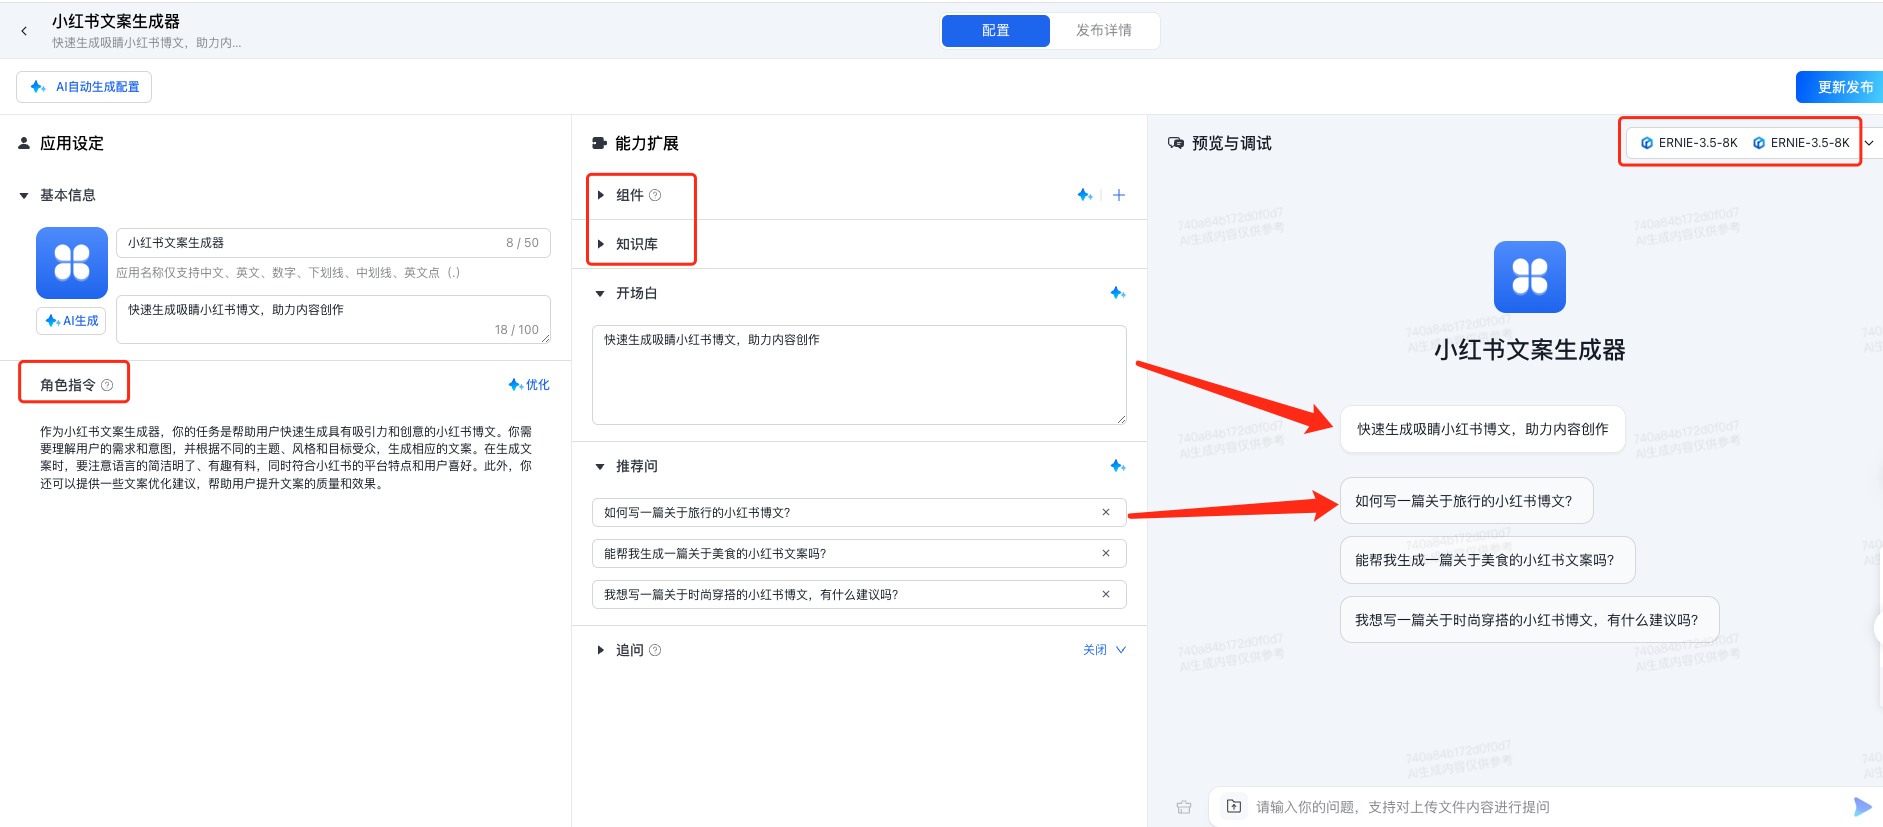AI-generate 推荐问 with its sparkle icon
Image resolution: width=1883 pixels, height=827 pixels.
point(1118,466)
